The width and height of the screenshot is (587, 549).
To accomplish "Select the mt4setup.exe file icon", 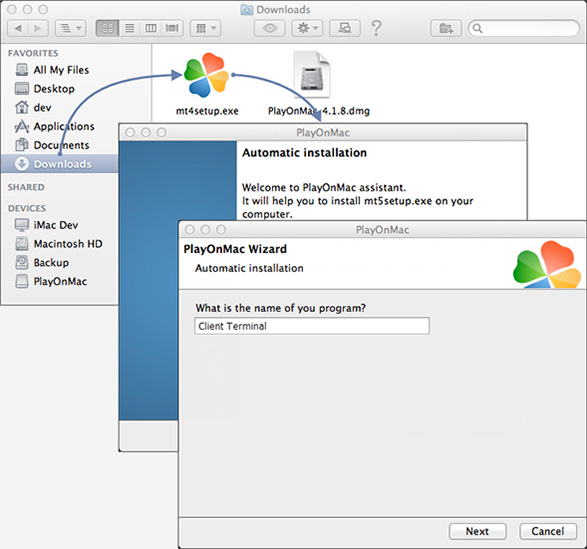I will coord(206,75).
